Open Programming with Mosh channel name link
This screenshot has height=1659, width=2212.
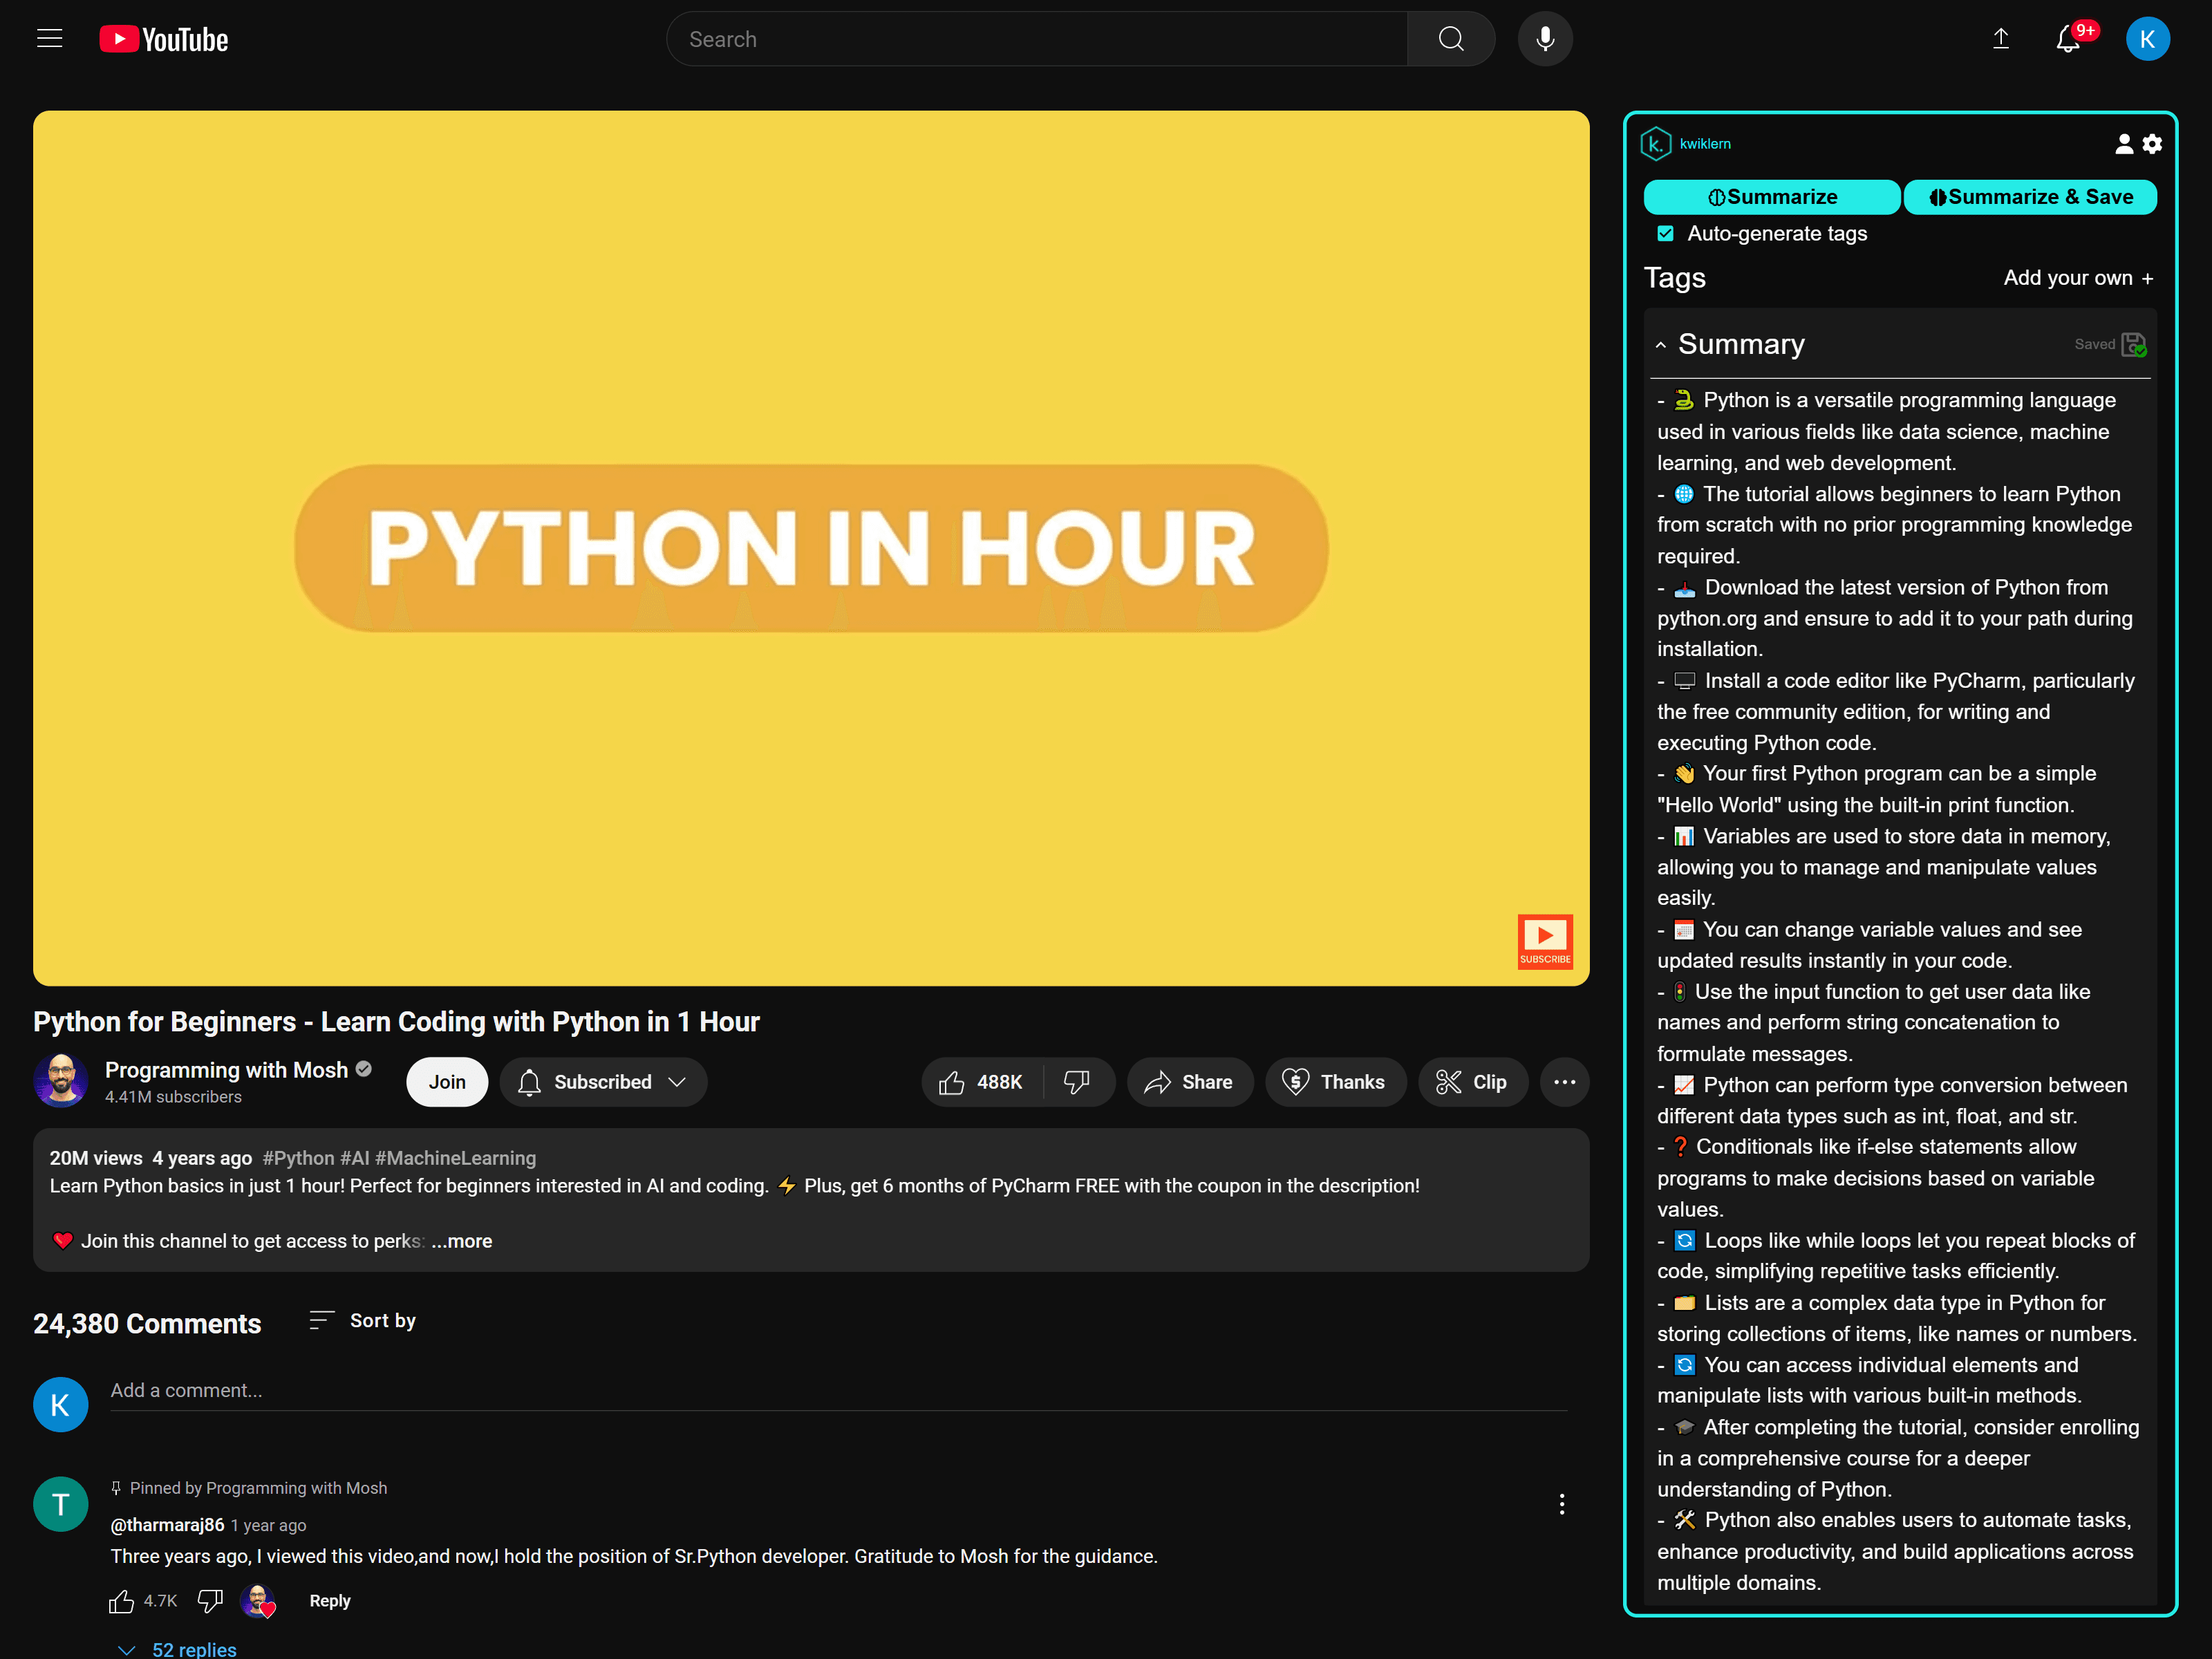pyautogui.click(x=226, y=1070)
